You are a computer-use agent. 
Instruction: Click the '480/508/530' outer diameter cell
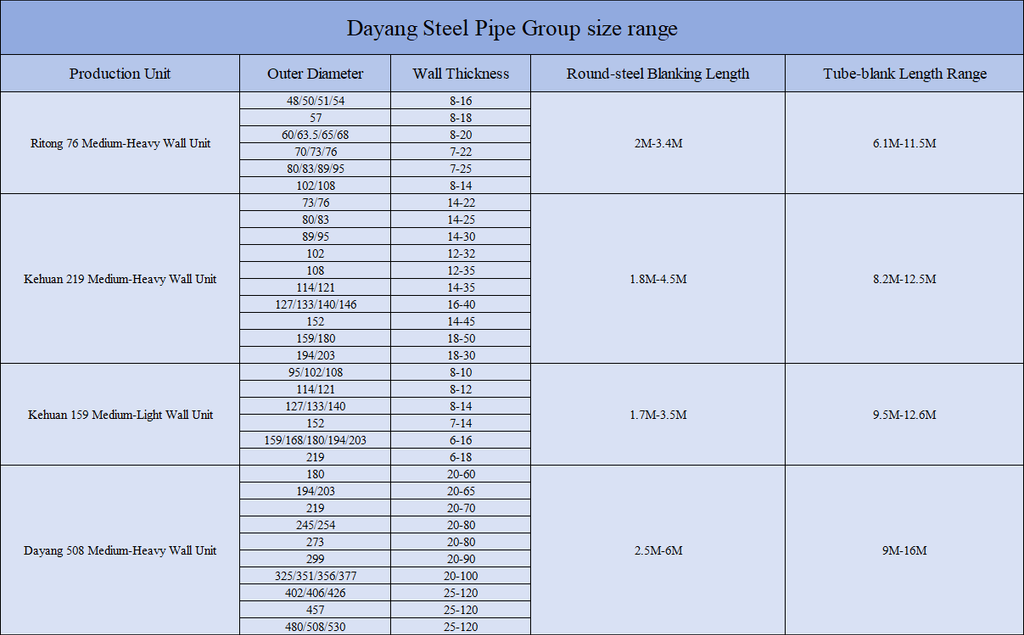[x=315, y=627]
